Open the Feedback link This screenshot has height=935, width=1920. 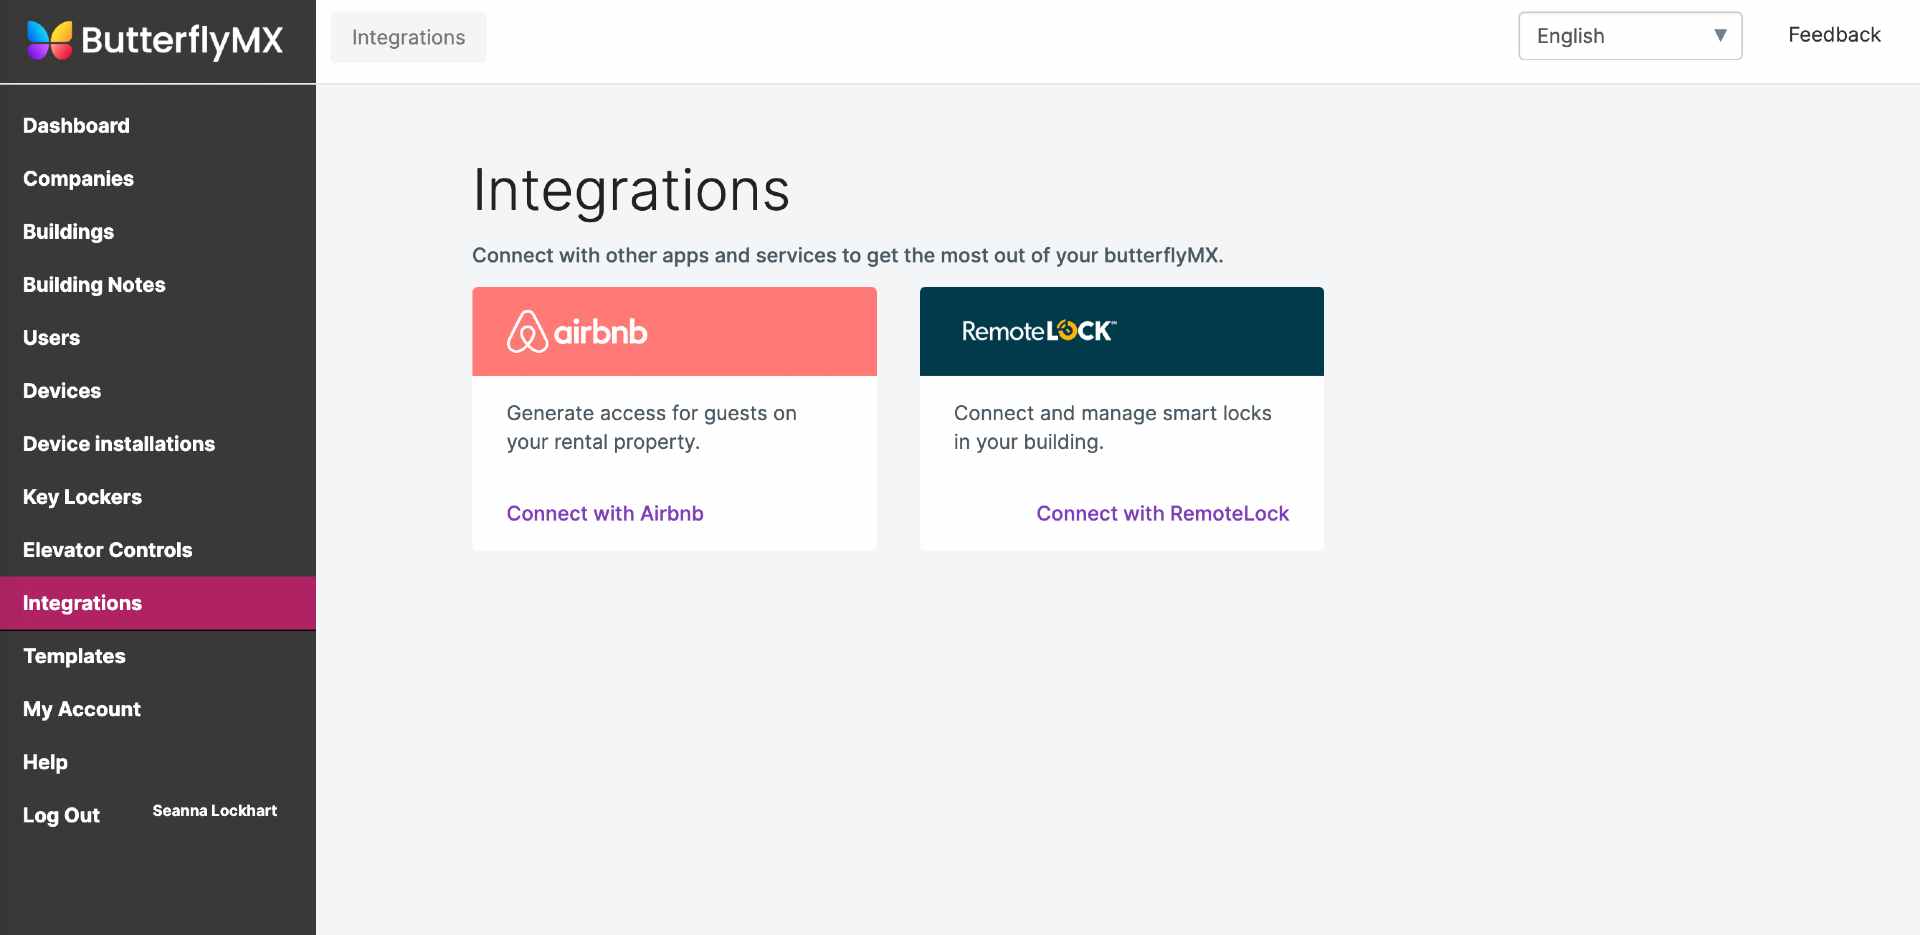tap(1833, 34)
